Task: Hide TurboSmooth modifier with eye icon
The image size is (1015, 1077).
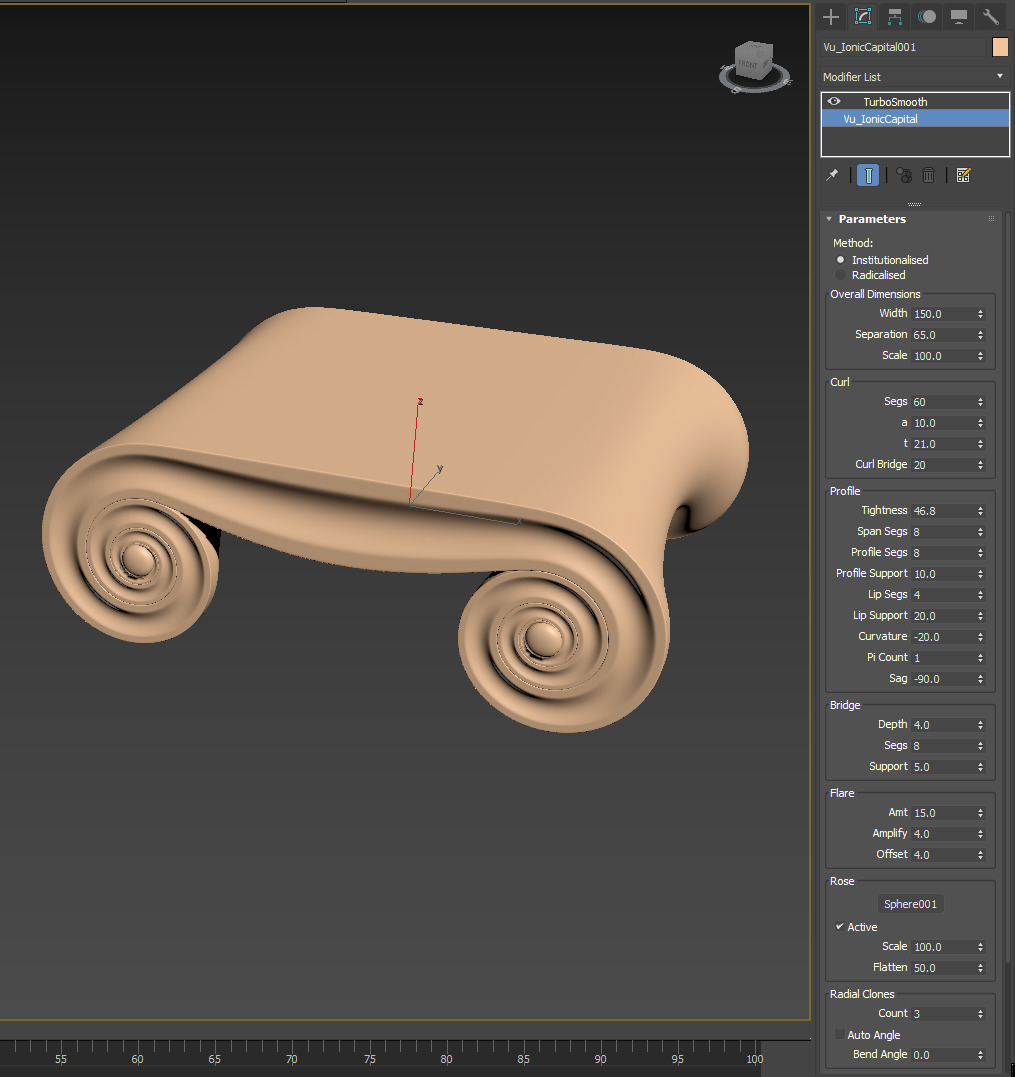Action: 834,102
